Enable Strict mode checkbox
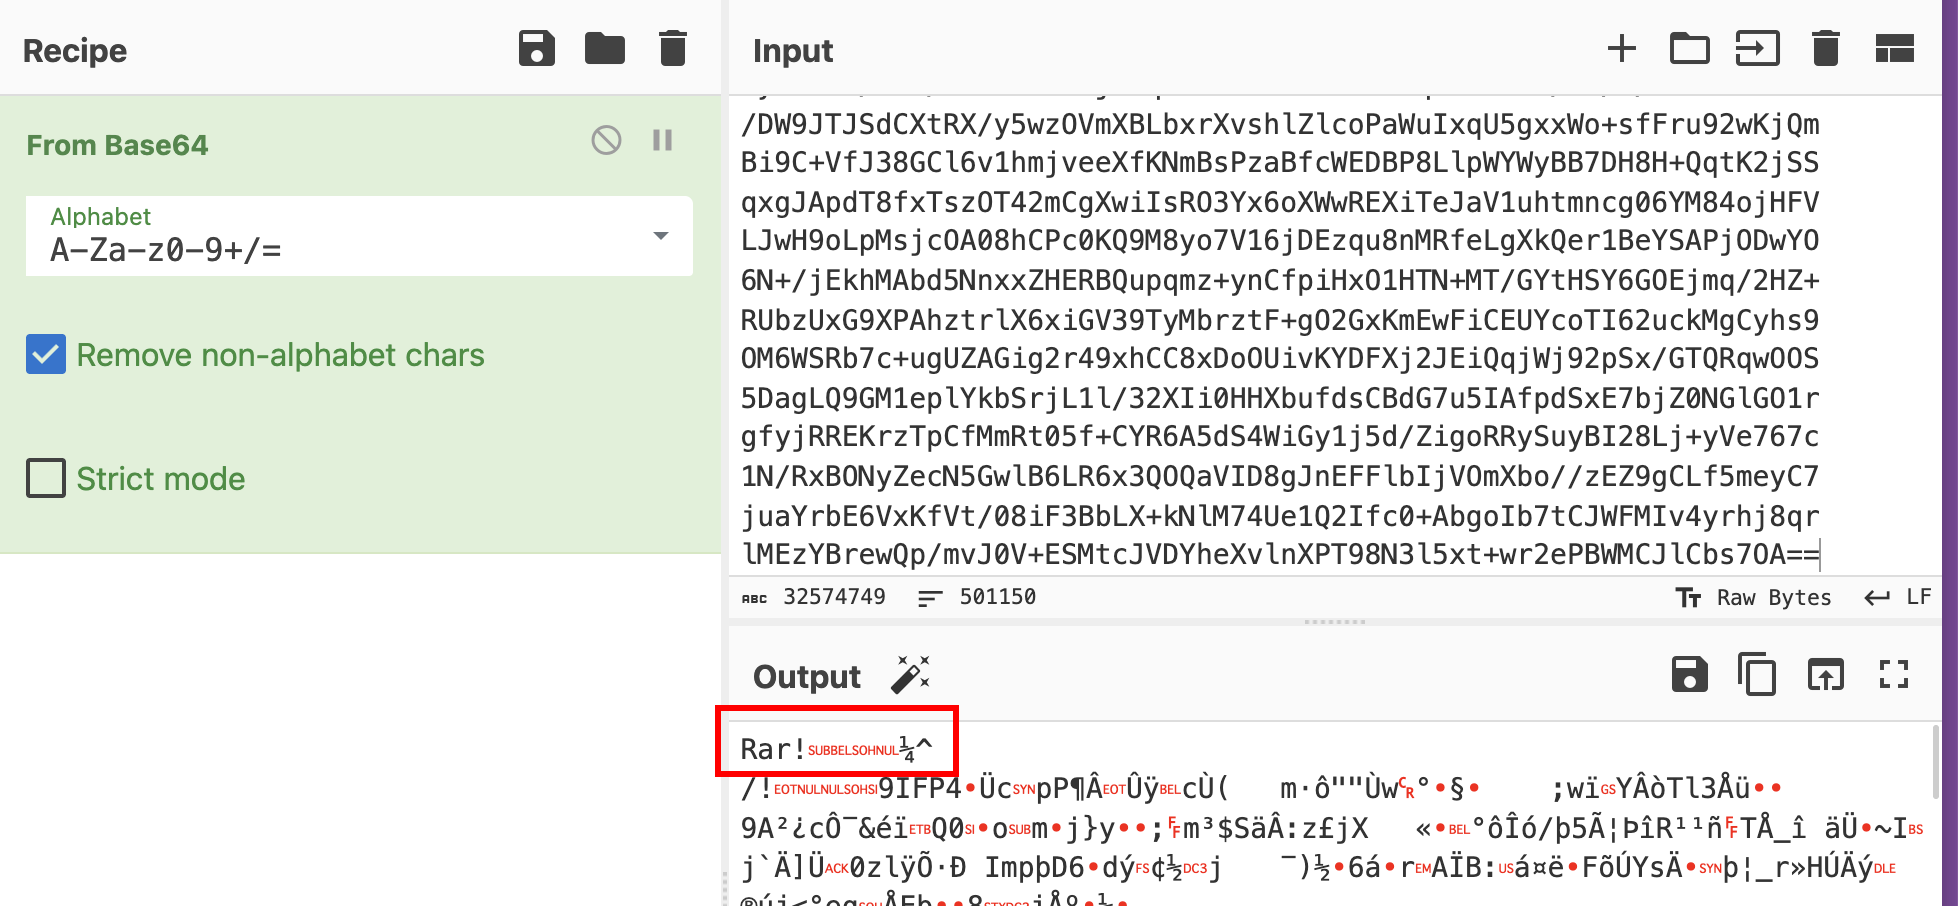The height and width of the screenshot is (906, 1958). click(46, 479)
